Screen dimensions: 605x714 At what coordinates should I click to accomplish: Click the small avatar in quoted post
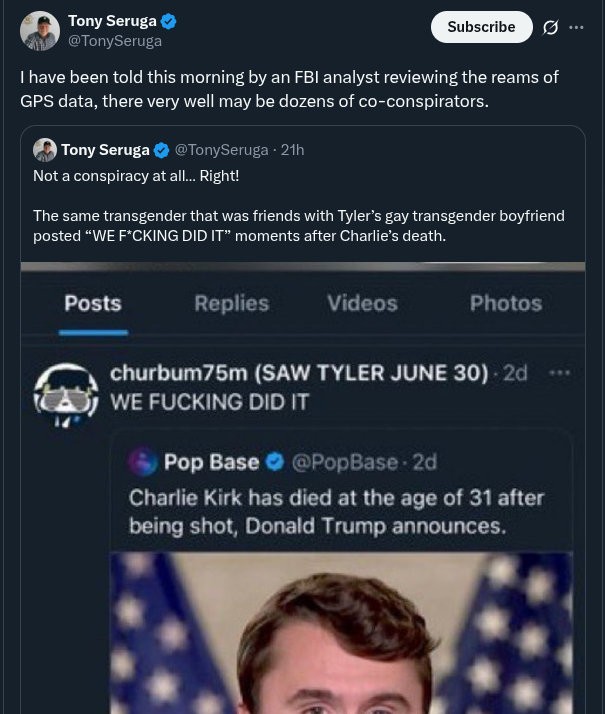point(45,150)
